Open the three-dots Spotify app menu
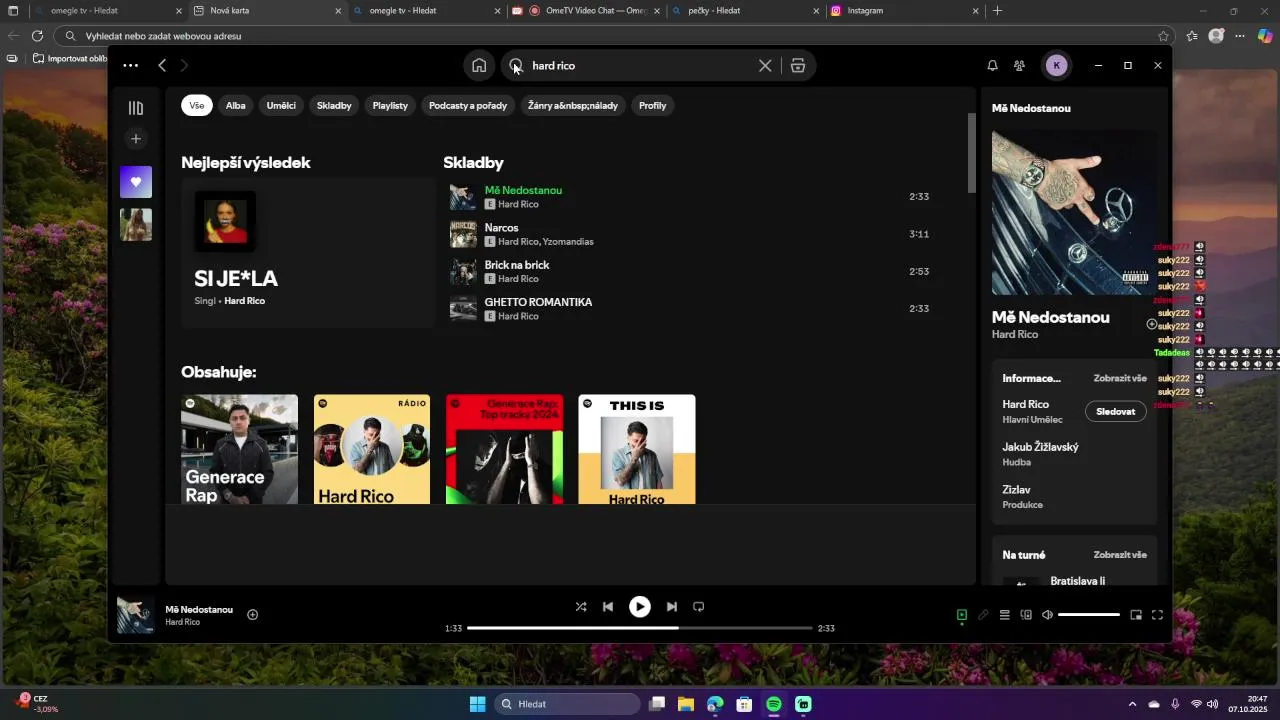Viewport: 1280px width, 720px height. [x=131, y=66]
